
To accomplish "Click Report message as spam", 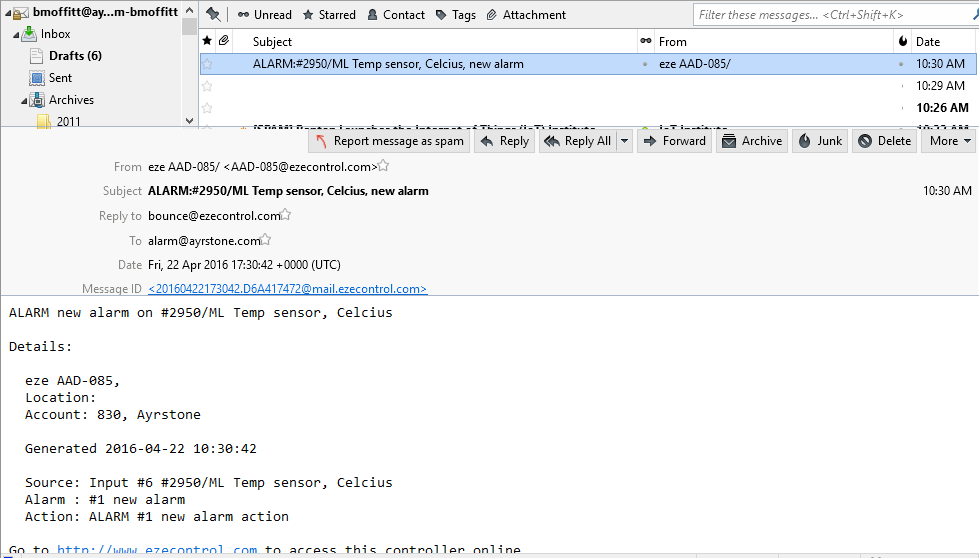I will [x=389, y=141].
